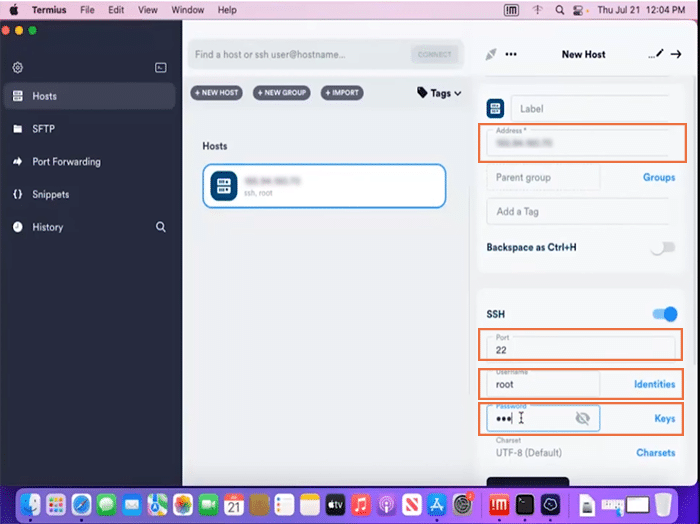Open the Charsets selector
700x524 pixels.
[x=655, y=453]
